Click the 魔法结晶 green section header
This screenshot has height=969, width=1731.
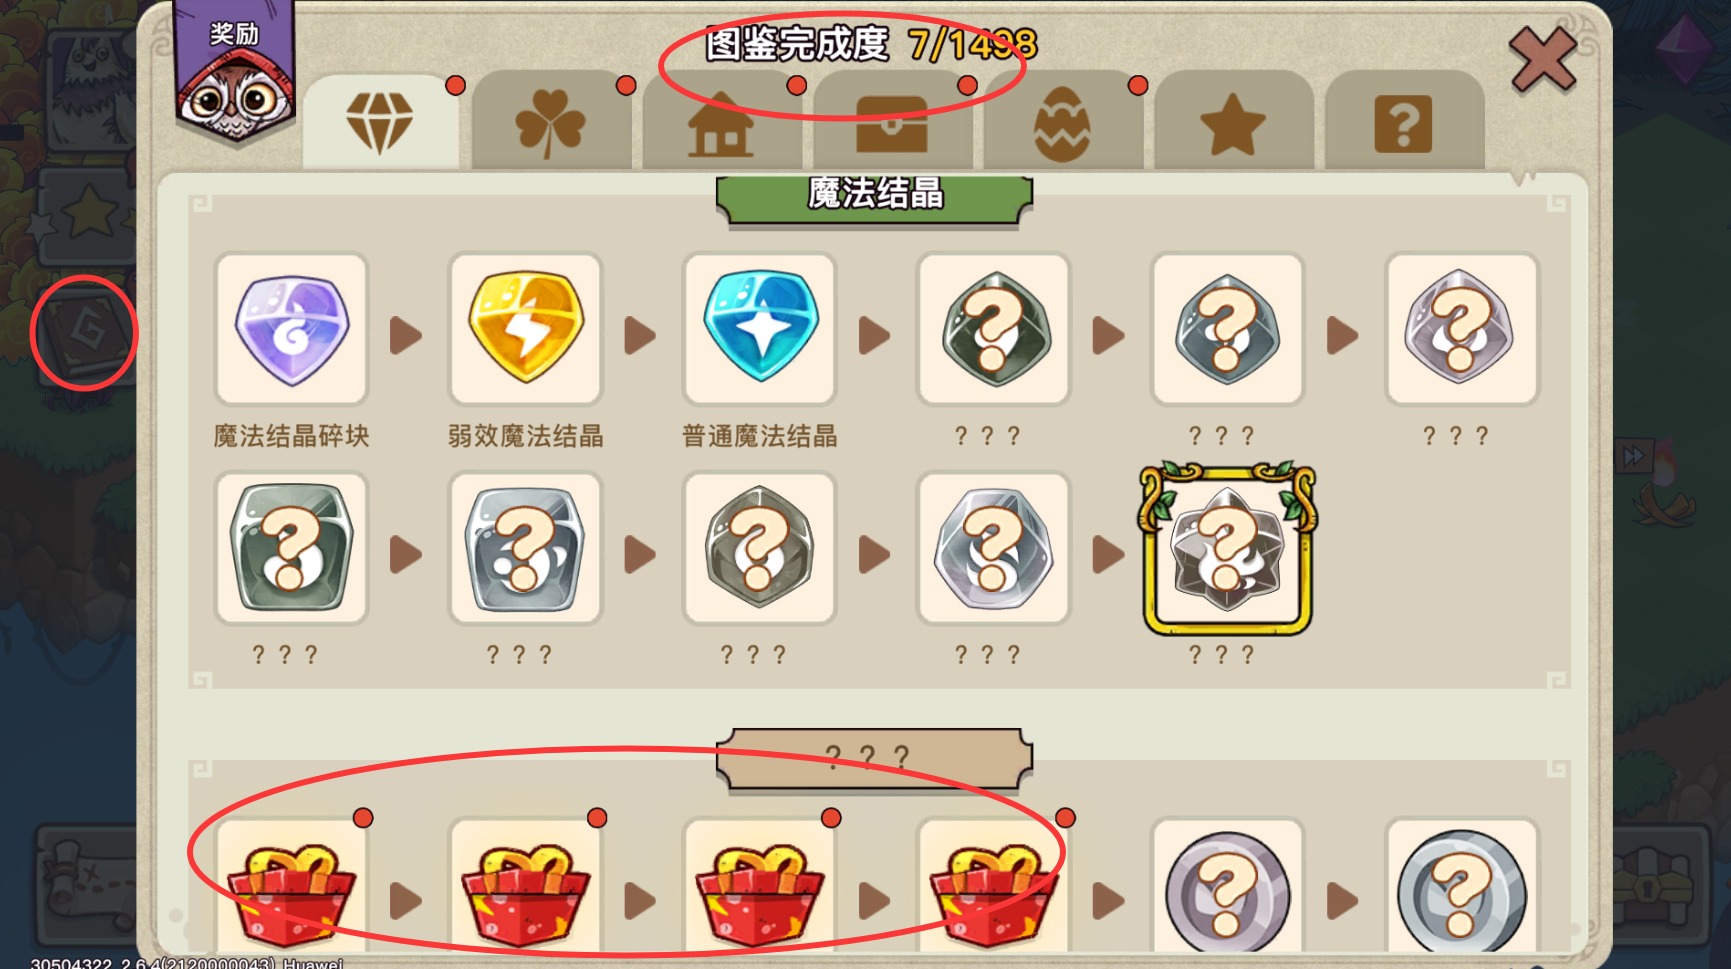(x=875, y=198)
